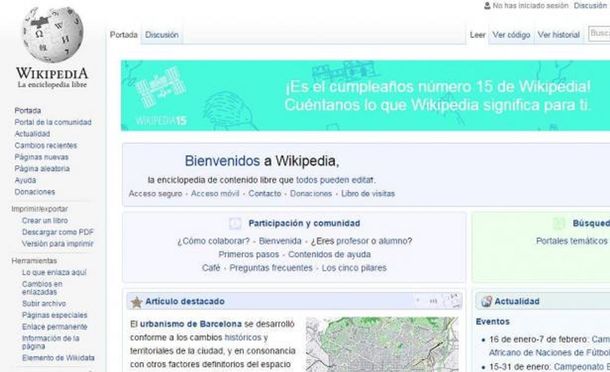Open the Barcelona urbanism map thumbnail
Viewport: 610px width, 372px height.
(x=382, y=344)
